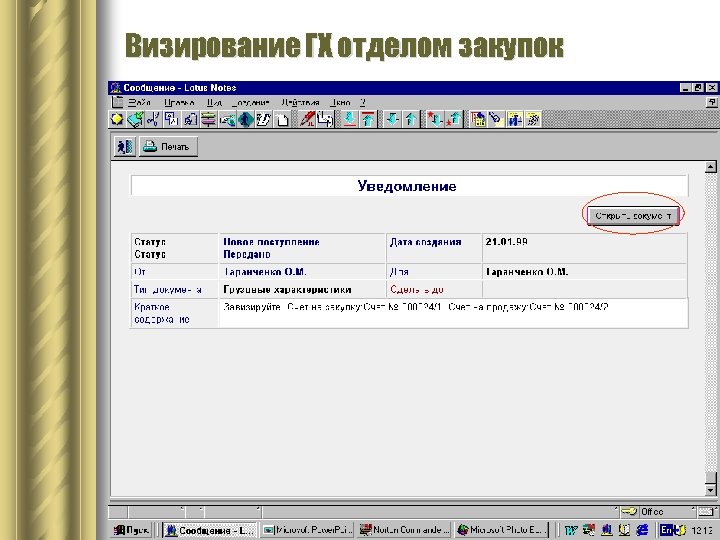This screenshot has width=720, height=540.
Task: Click the plain cyan up arrow icon
Action: coord(411,119)
